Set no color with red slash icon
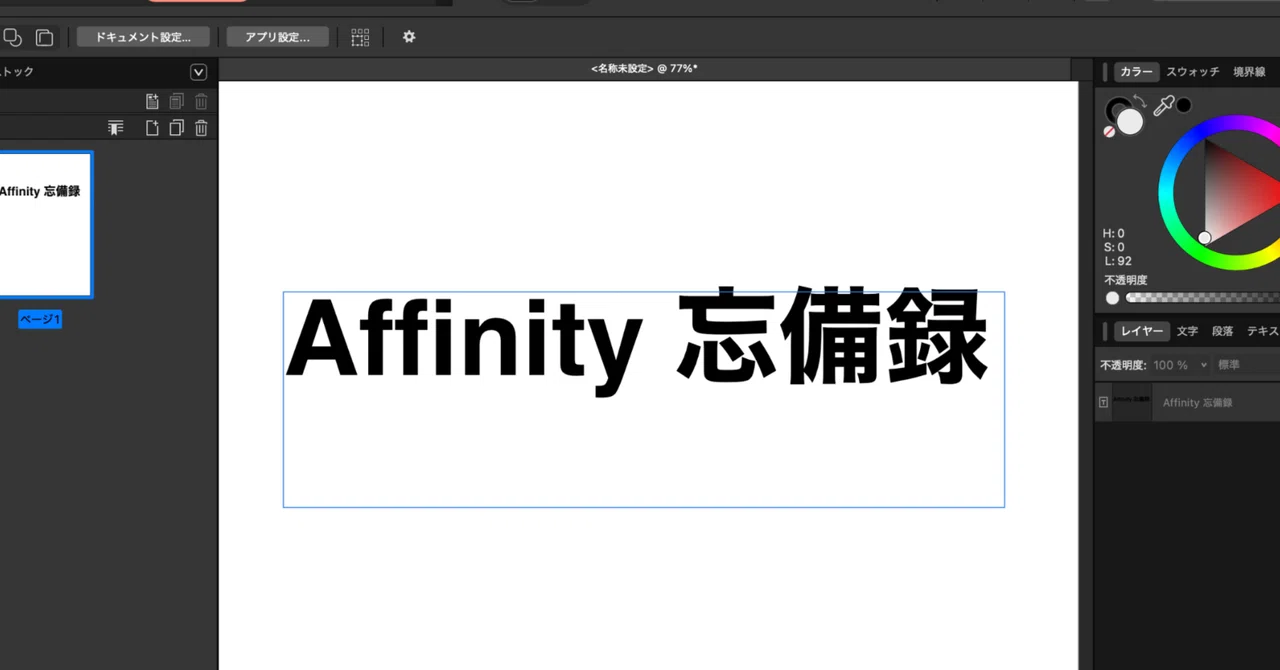1280x670 pixels. [x=1109, y=131]
